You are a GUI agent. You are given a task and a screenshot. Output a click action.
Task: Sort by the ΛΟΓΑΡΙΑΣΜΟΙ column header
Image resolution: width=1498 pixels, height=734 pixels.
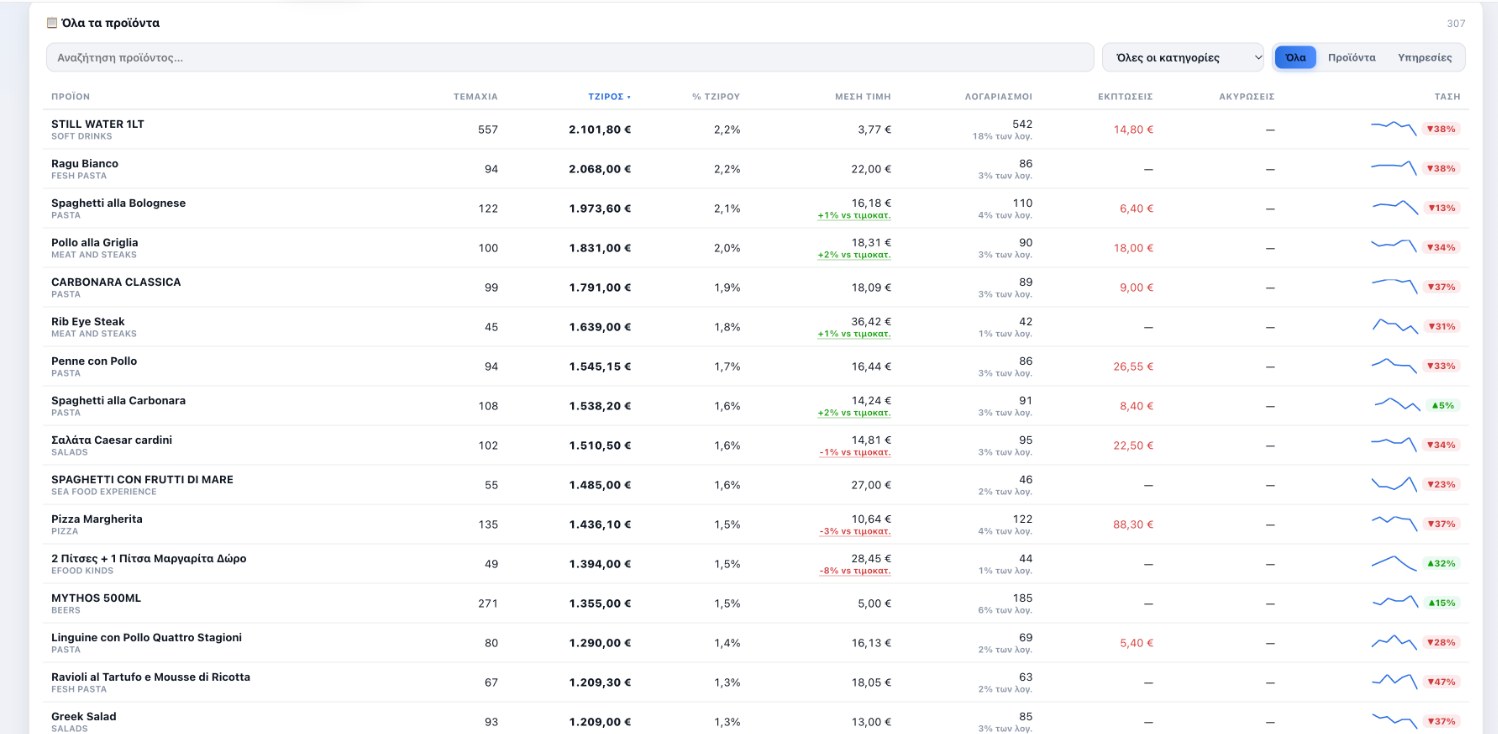pyautogui.click(x=998, y=97)
